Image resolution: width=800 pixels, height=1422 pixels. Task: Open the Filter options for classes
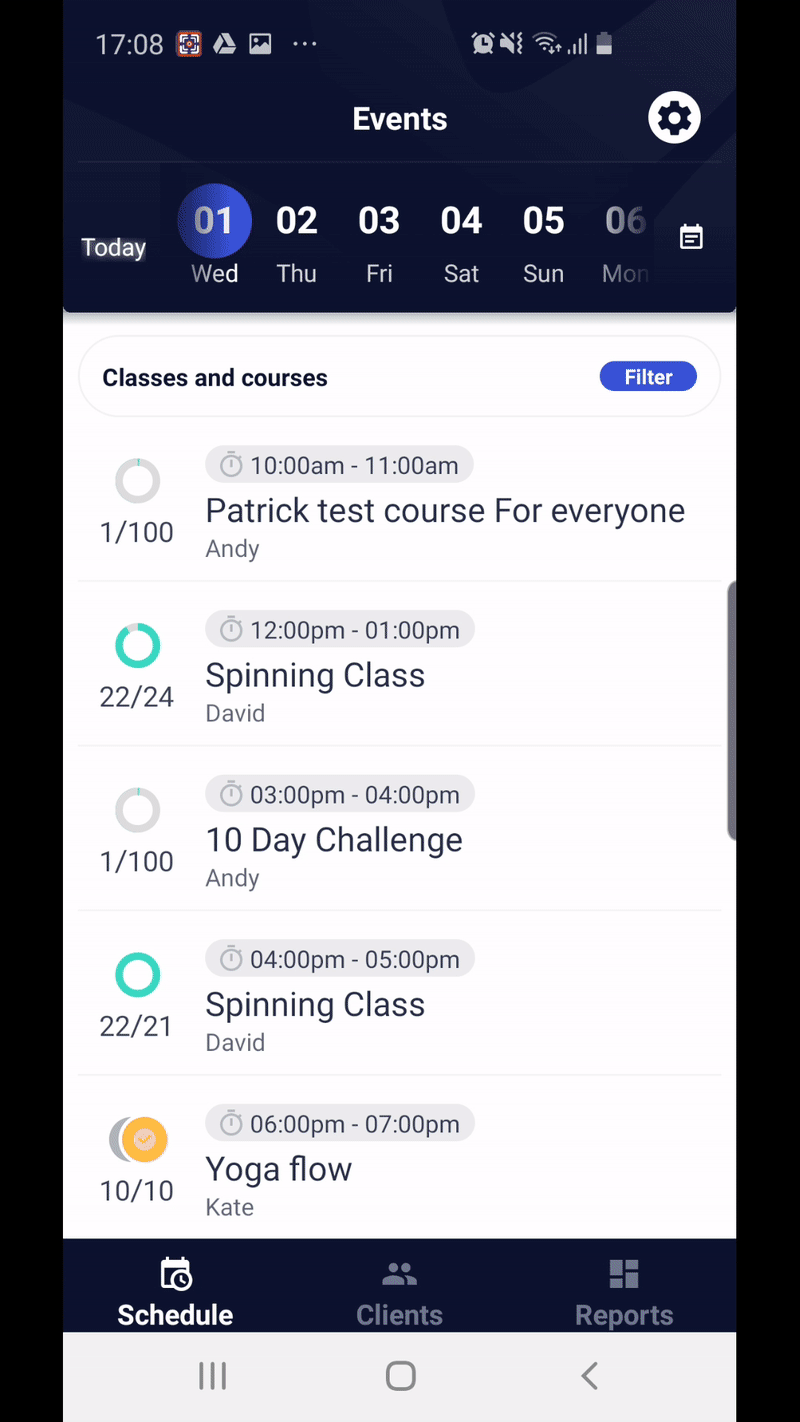pos(648,377)
